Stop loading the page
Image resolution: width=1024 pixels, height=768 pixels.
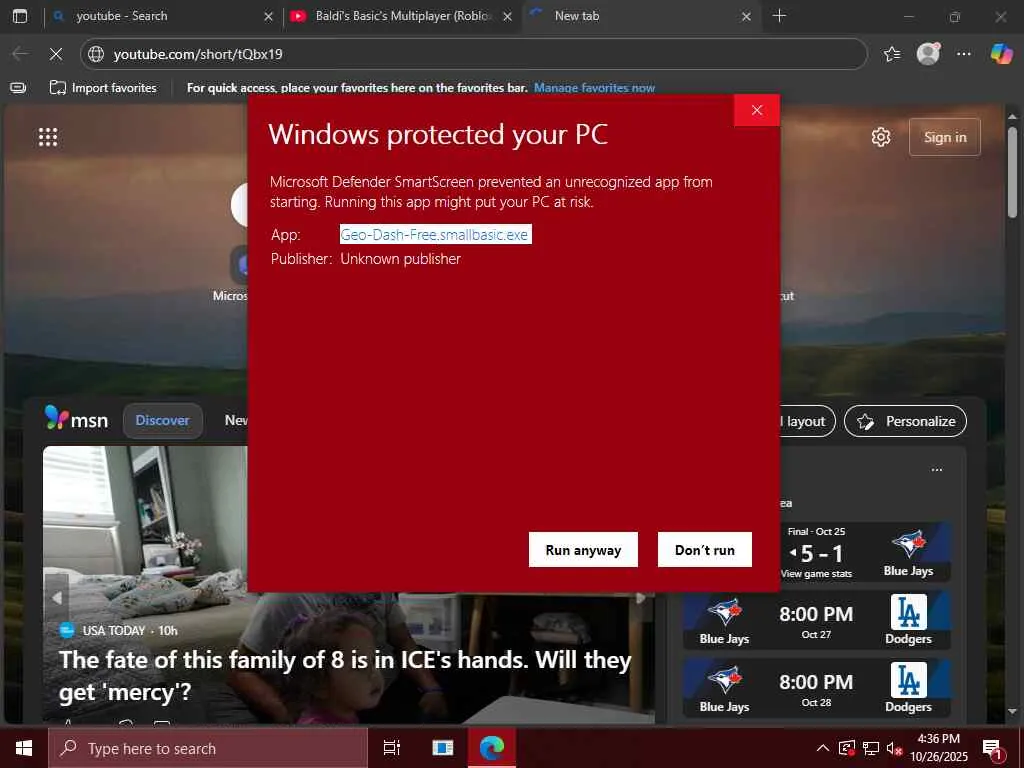coord(56,54)
